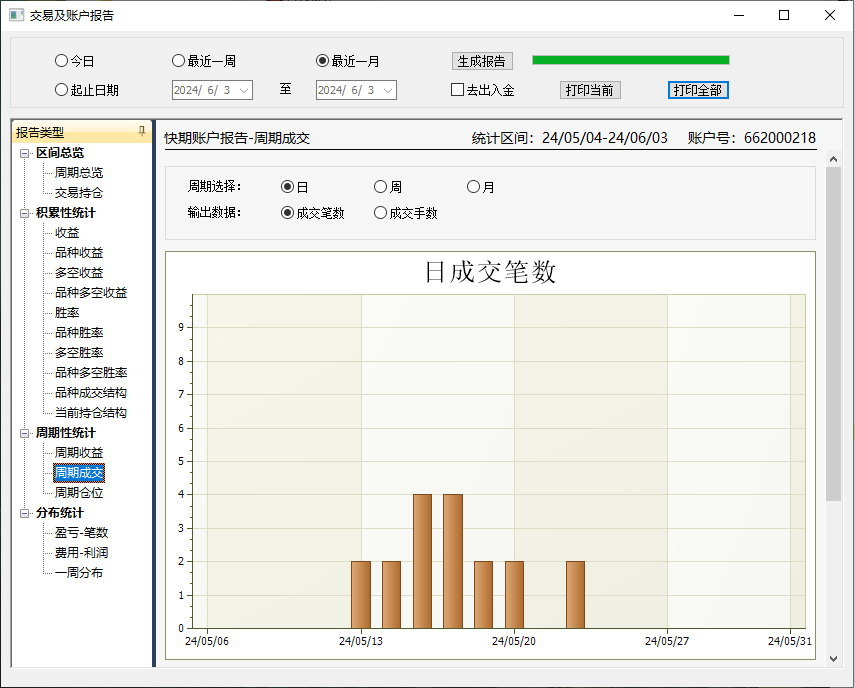
Task: Enable the 去出入金 checkbox
Action: [x=458, y=90]
